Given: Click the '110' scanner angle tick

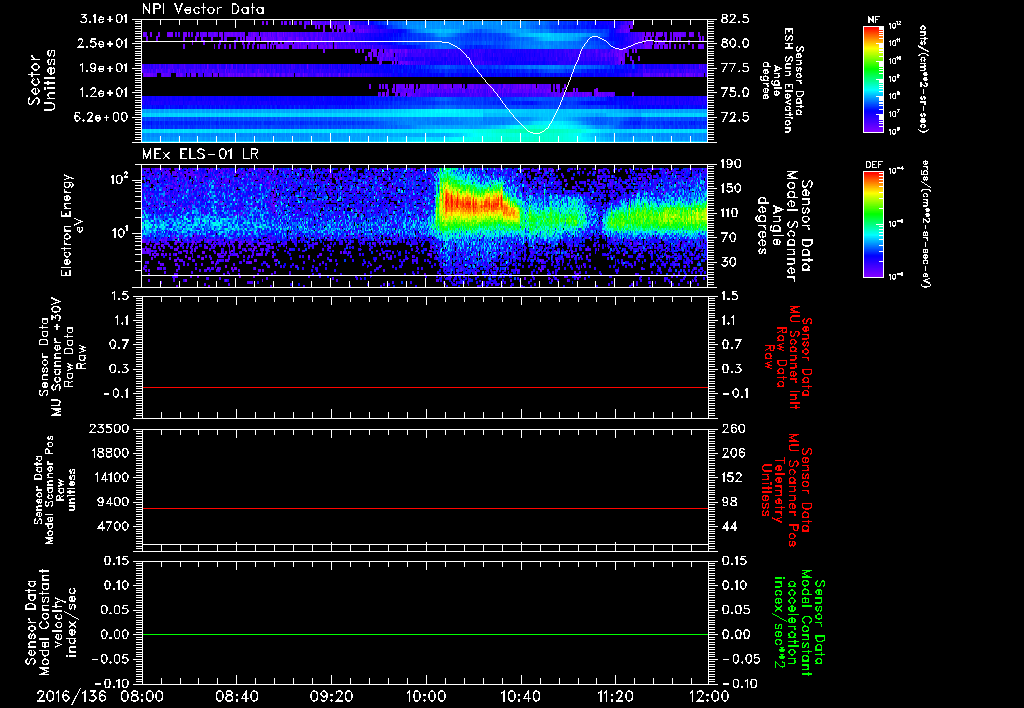Looking at the screenshot, I should (731, 213).
